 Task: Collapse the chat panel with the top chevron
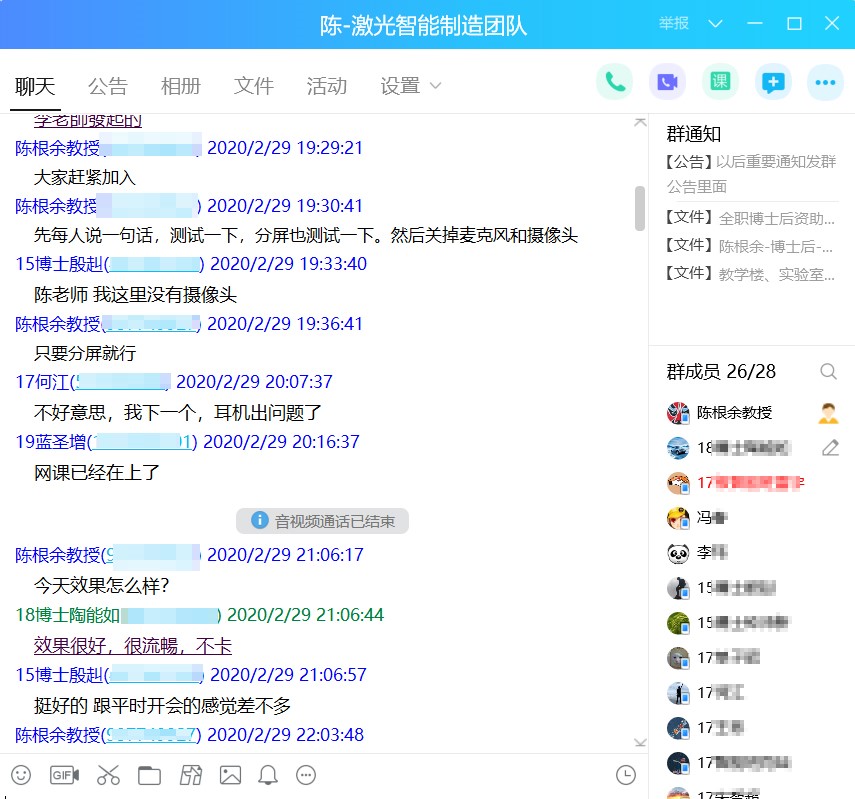point(640,120)
